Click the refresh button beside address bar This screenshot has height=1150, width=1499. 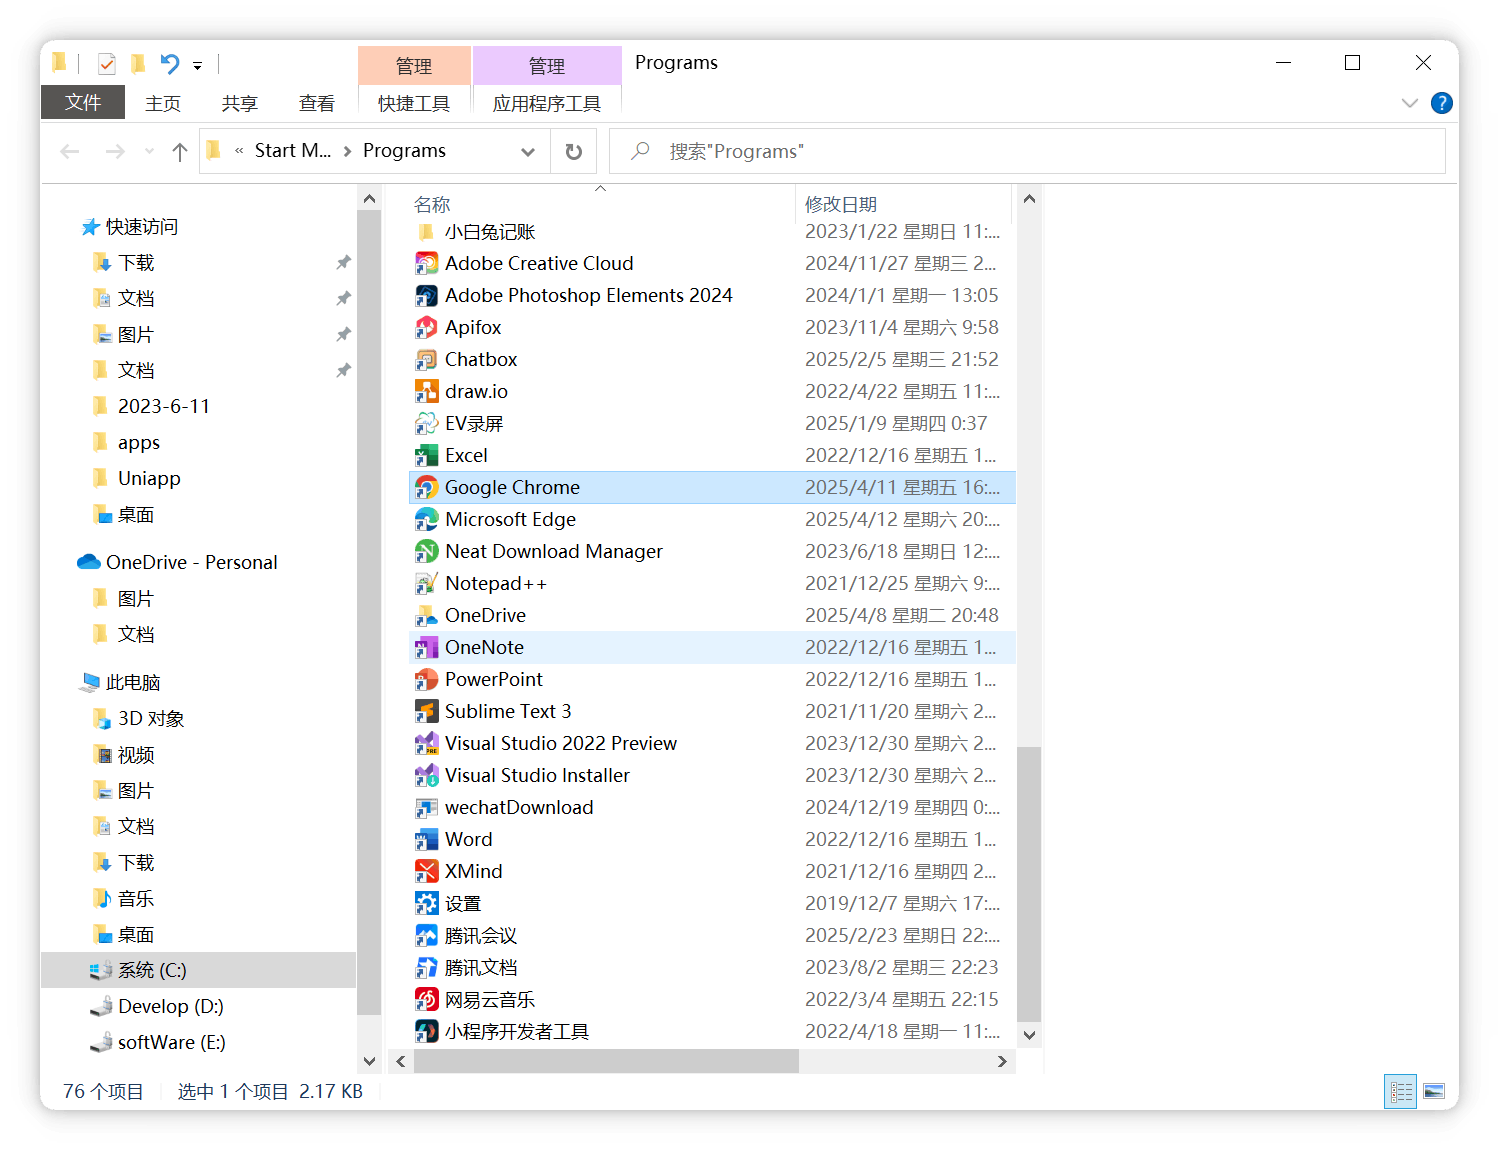coord(573,152)
